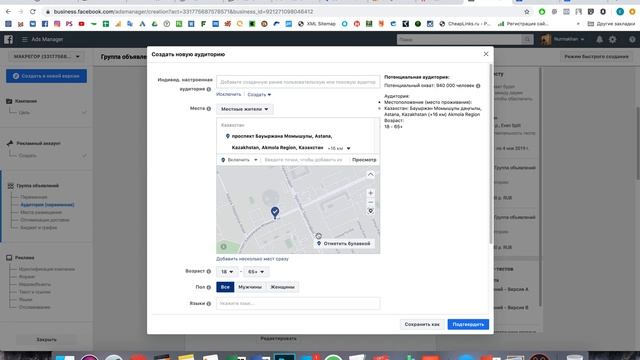Select Женщины gender option
Image resolution: width=640 pixels, height=360 pixels.
point(282,287)
